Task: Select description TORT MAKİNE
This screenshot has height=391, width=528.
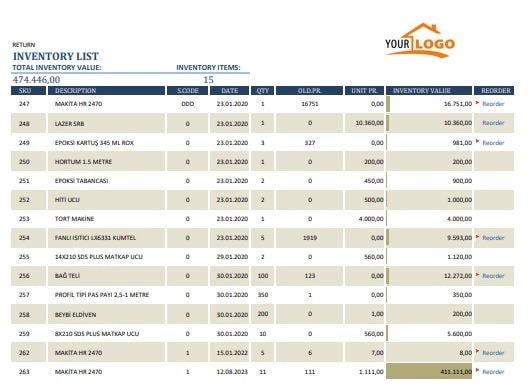Action: [x=74, y=219]
